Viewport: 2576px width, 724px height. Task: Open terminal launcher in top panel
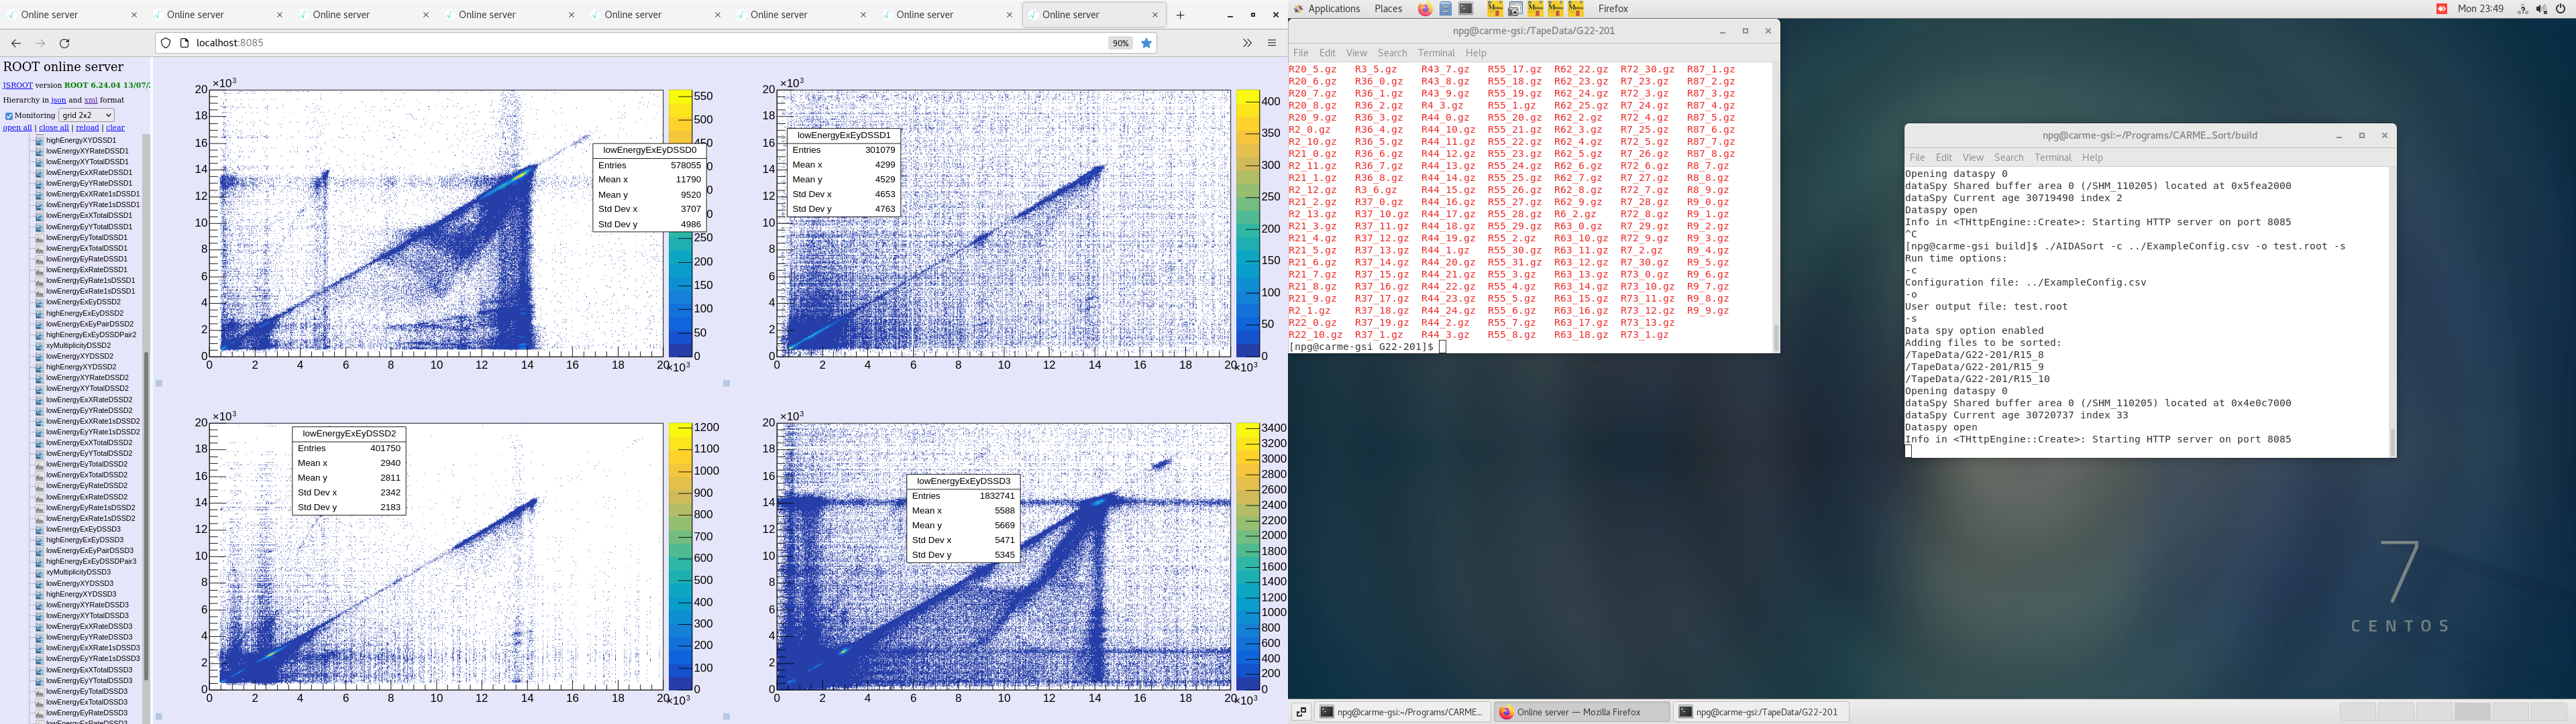(x=1466, y=9)
